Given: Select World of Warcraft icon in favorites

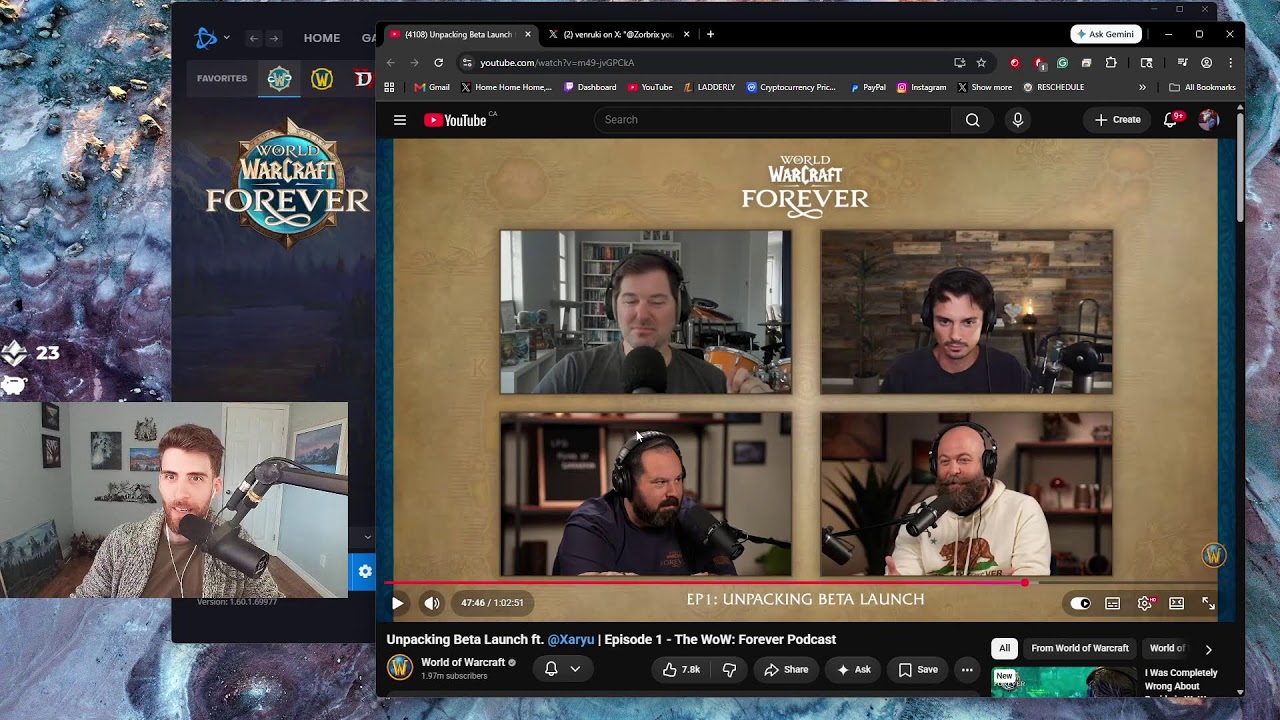Looking at the screenshot, I should (x=322, y=78).
